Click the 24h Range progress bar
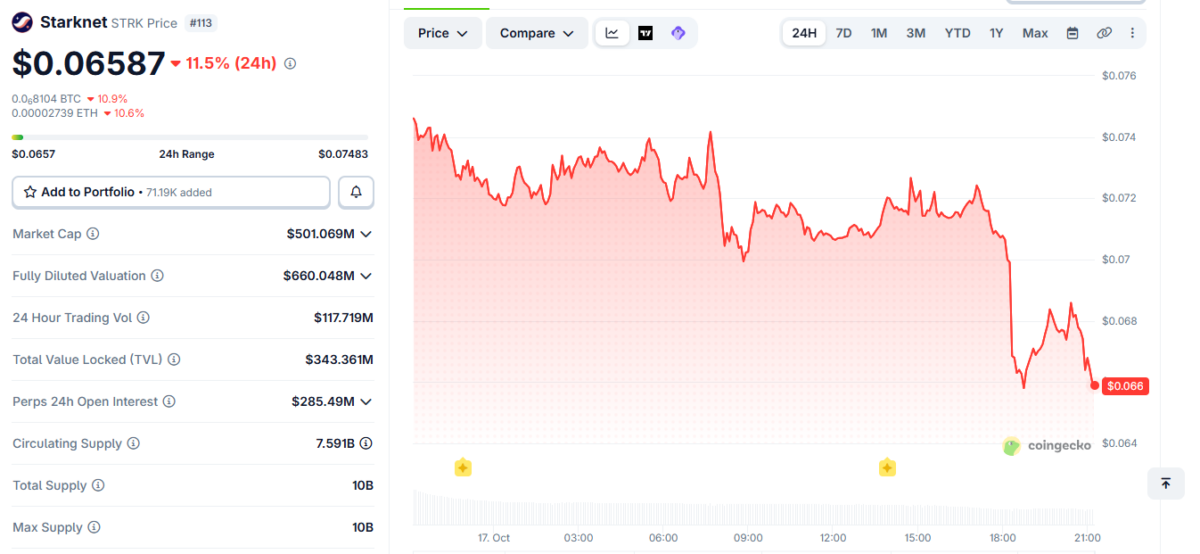 190,137
